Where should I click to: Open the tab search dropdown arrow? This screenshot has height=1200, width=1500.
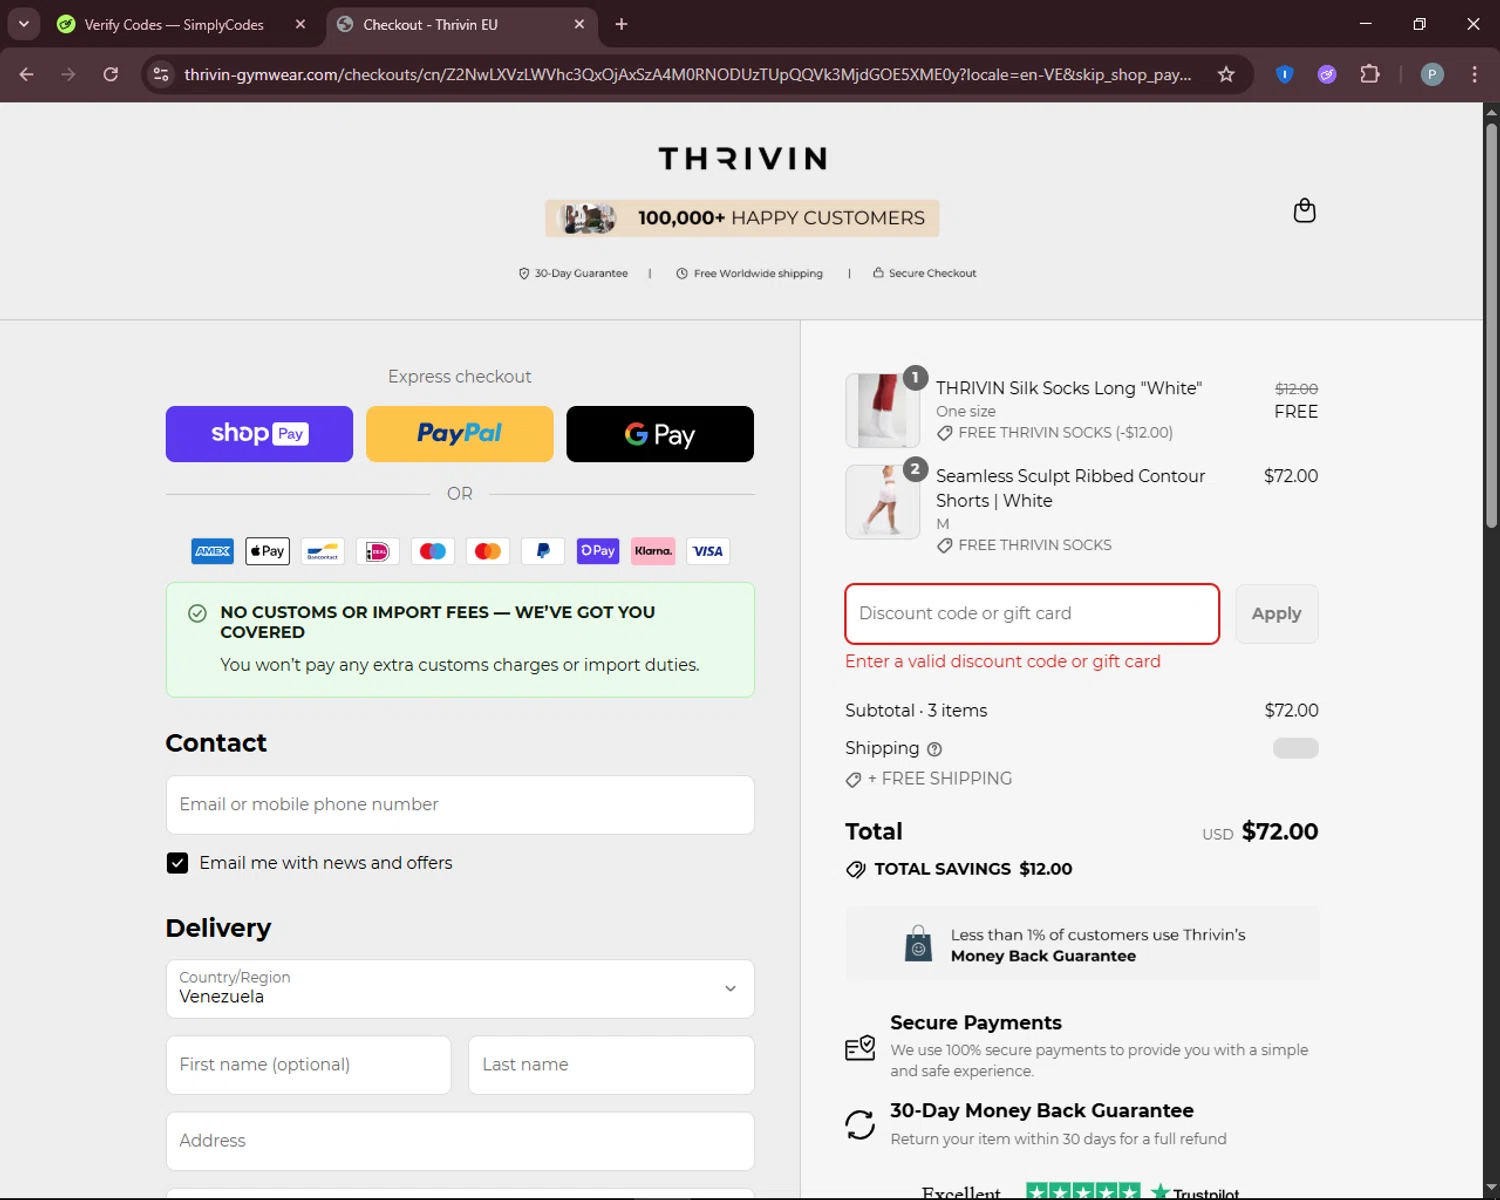(23, 24)
